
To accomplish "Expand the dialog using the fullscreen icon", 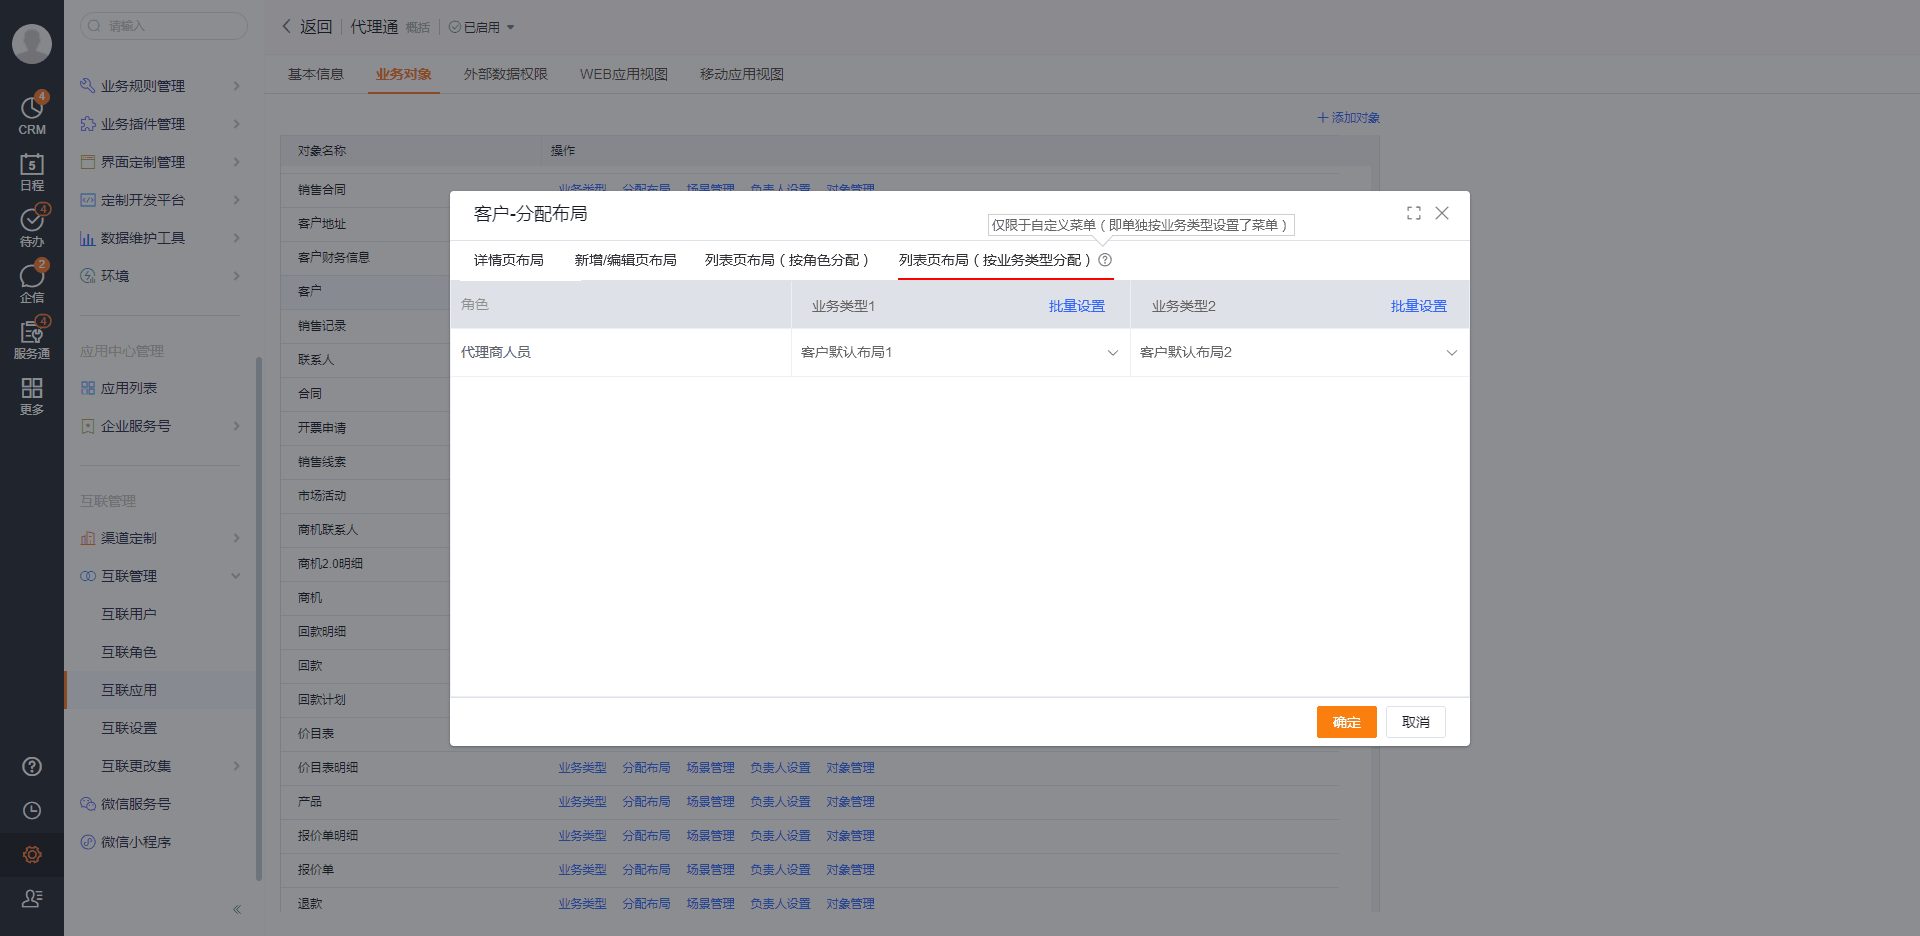I will [x=1413, y=213].
